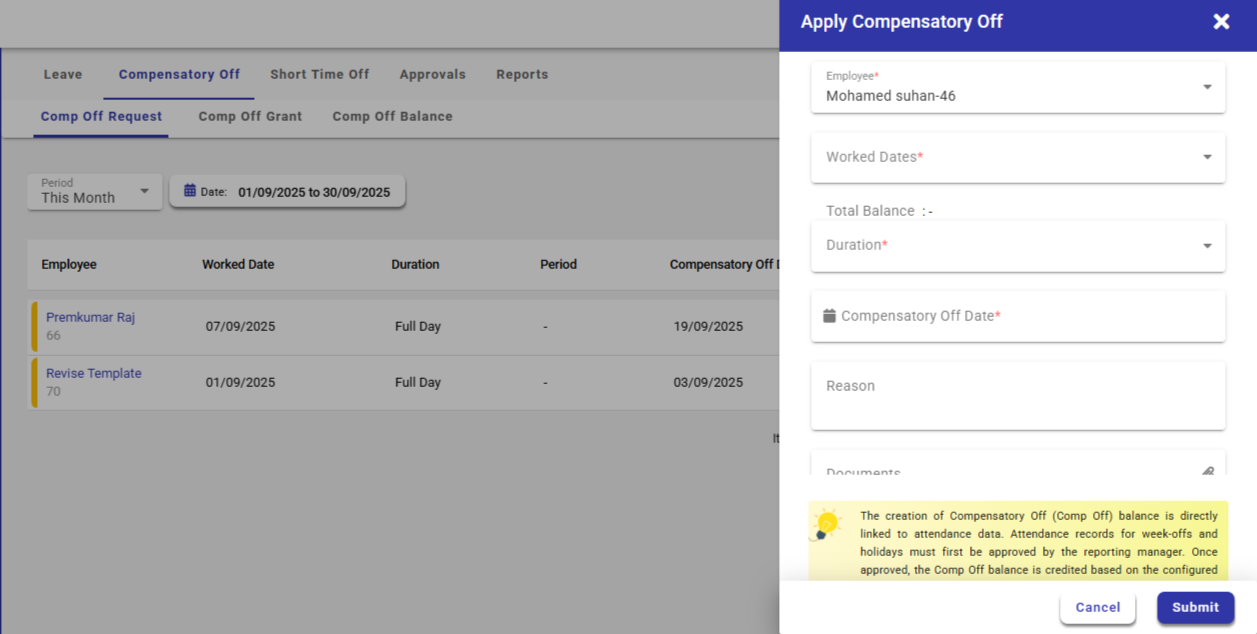The width and height of the screenshot is (1257, 634).
Task: Click the calendar icon beside Compensatory Off Date
Action: point(829,316)
